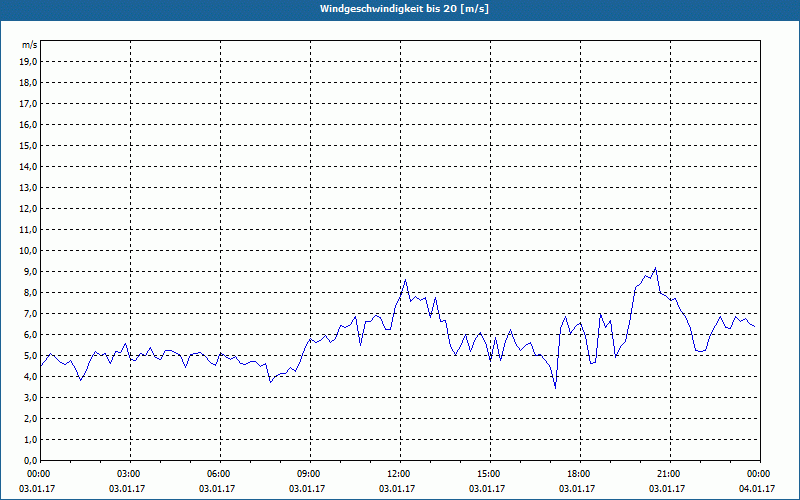The image size is (800, 500).
Task: Select the 0,0 y-axis label
Action: point(30,460)
